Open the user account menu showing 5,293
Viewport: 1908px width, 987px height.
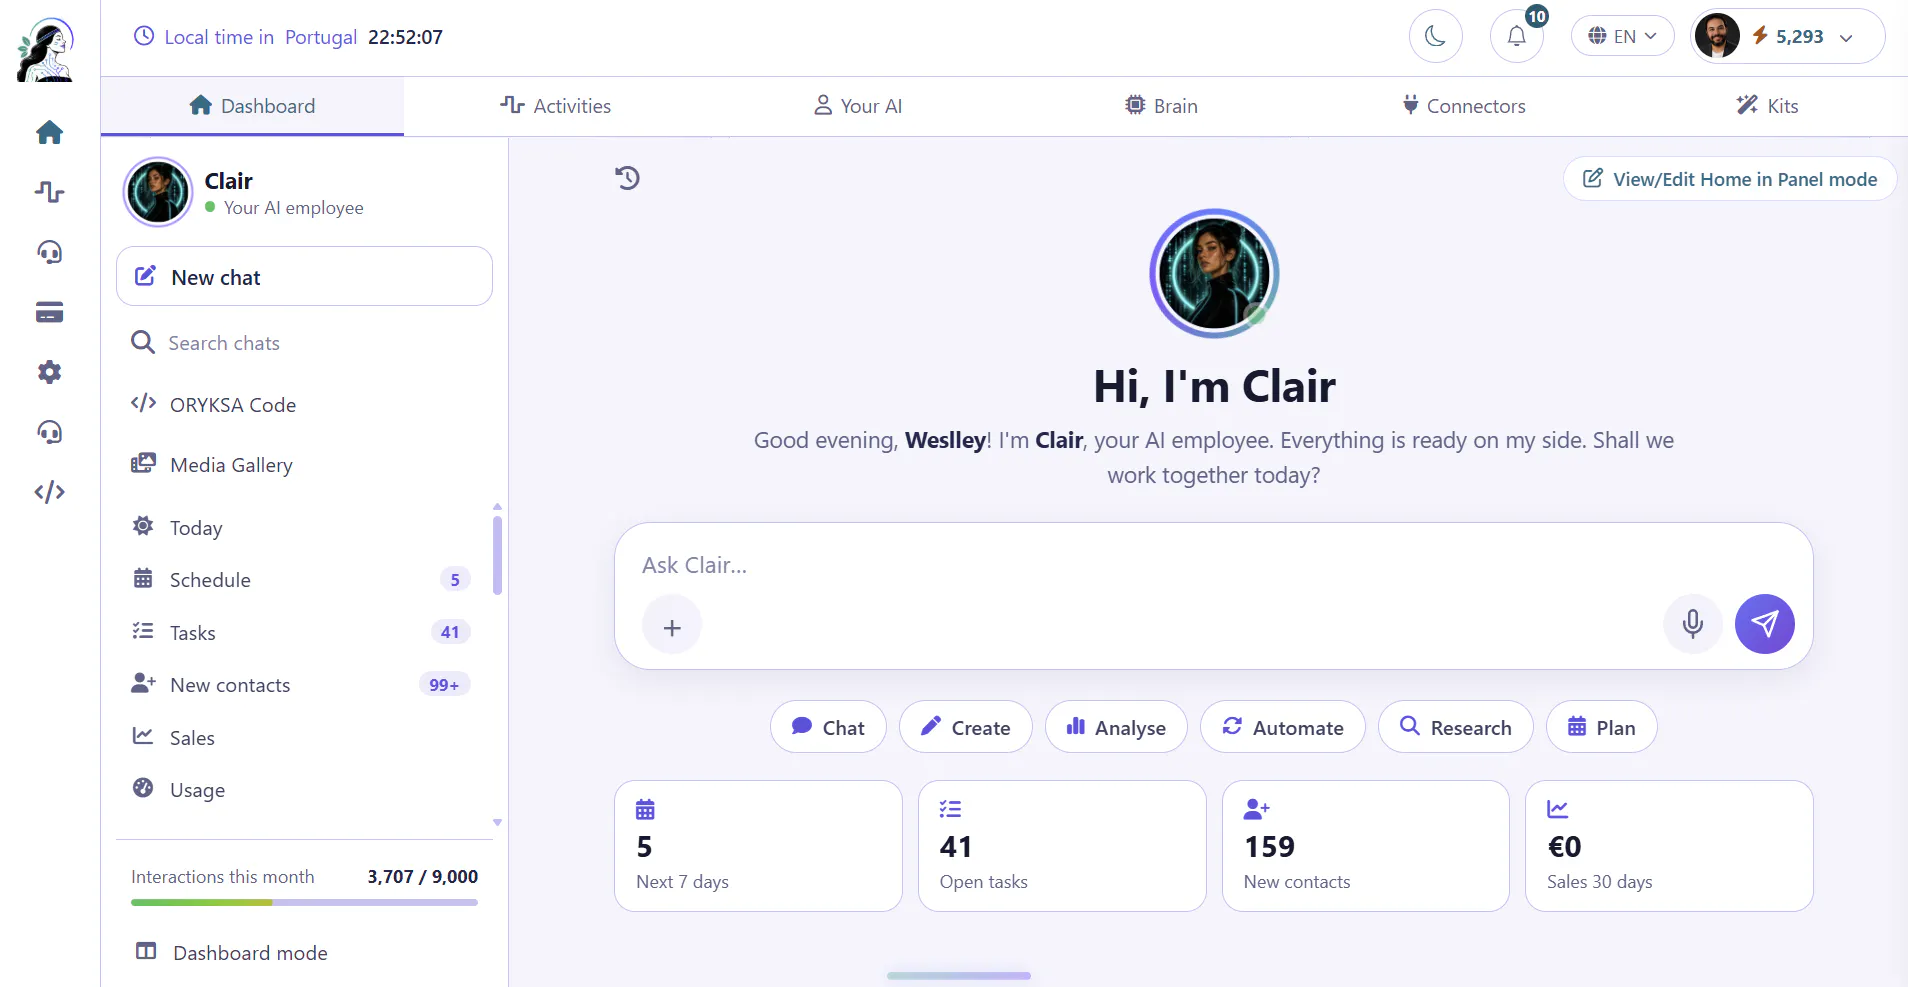[x=1787, y=36]
